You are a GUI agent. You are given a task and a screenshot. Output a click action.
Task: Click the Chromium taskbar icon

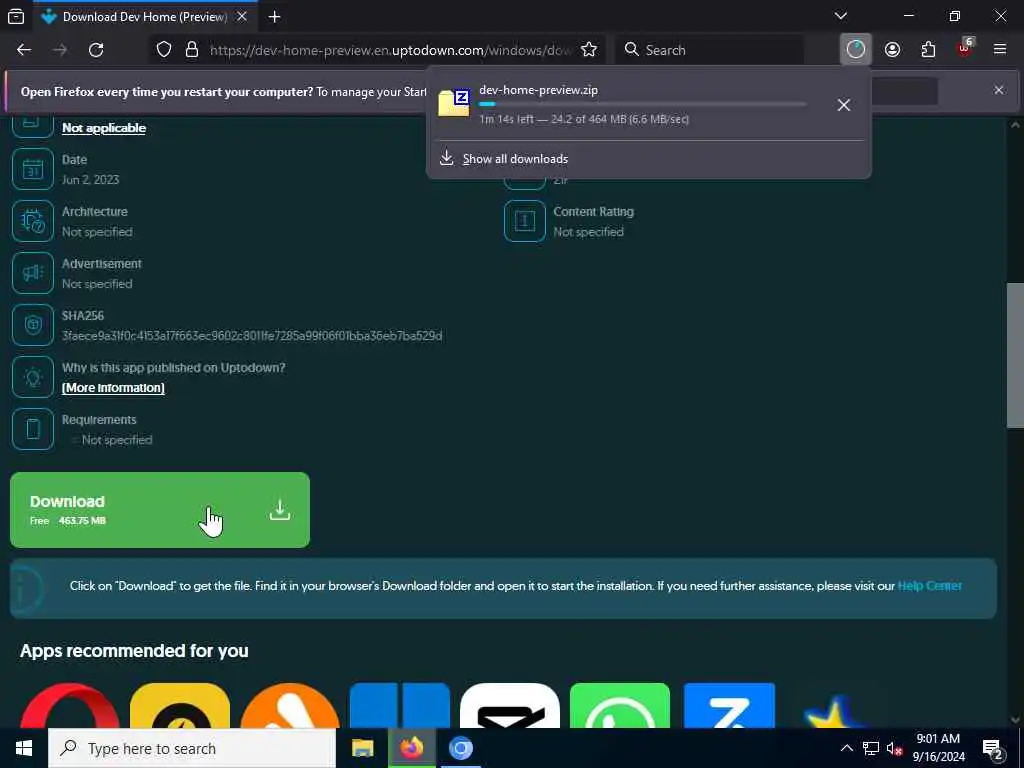pyautogui.click(x=460, y=748)
